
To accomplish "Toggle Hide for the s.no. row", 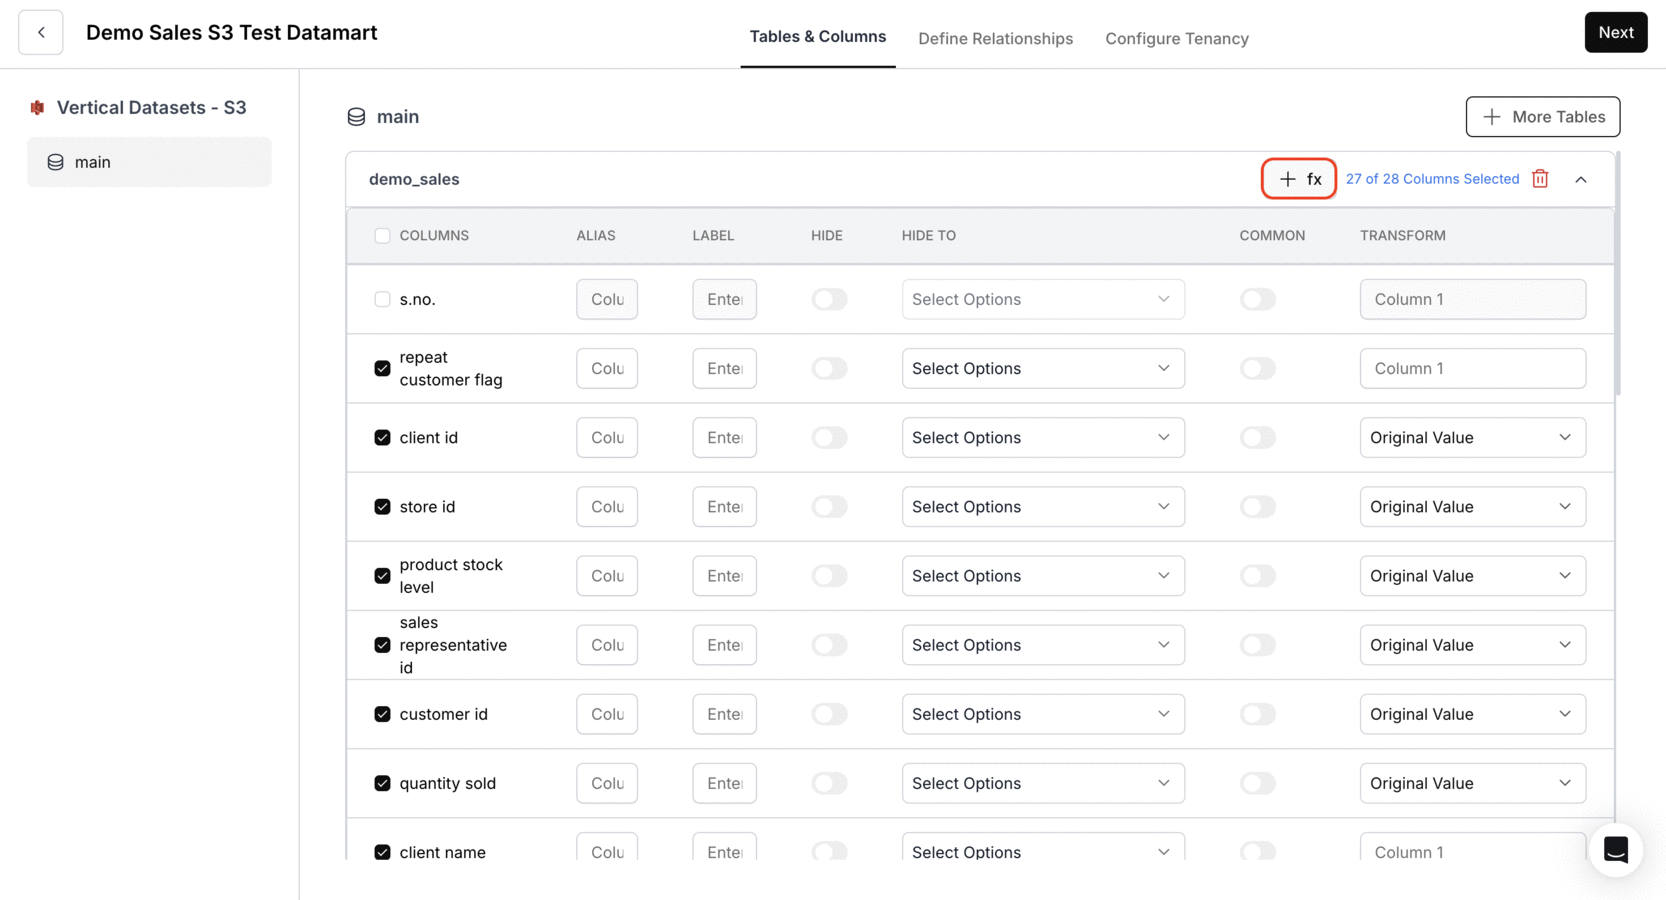I will click(829, 299).
